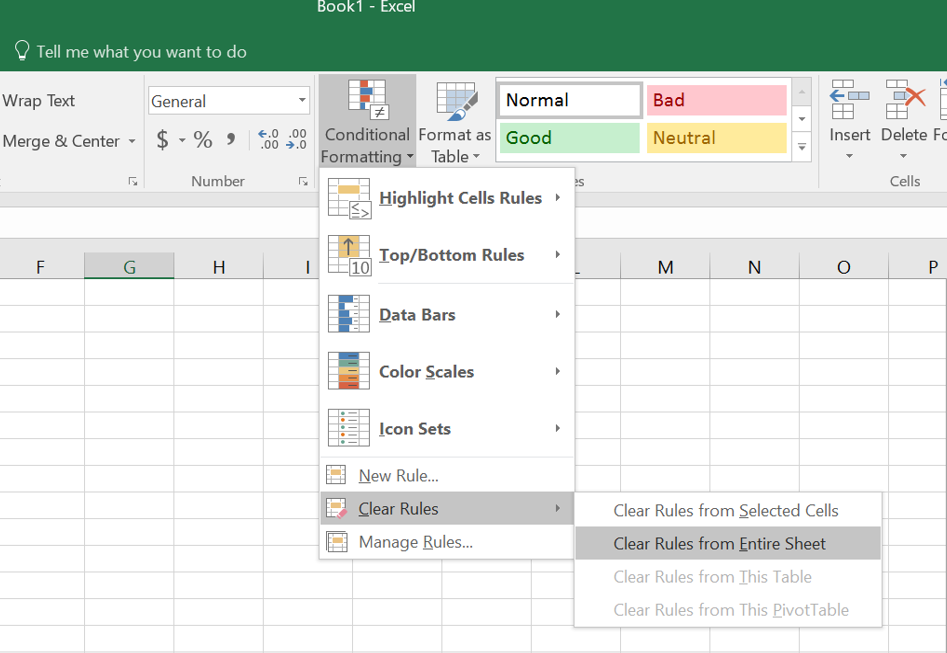
Task: Apply the Good cell style
Action: 570,138
